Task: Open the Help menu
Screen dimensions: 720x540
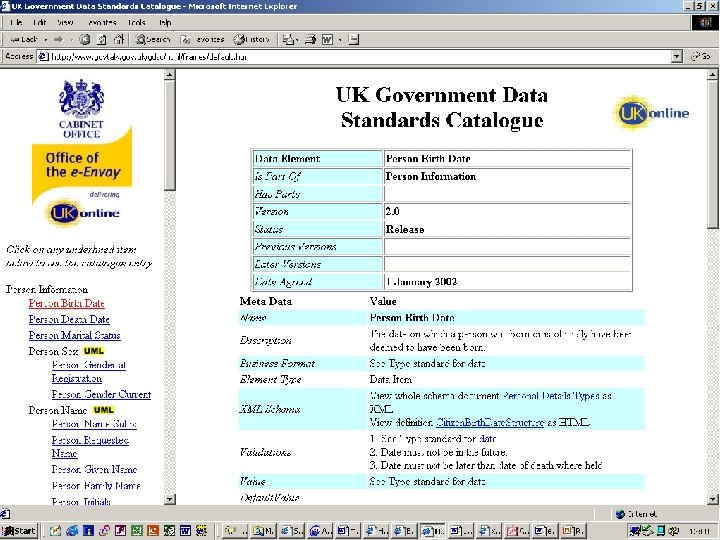Action: (165, 22)
